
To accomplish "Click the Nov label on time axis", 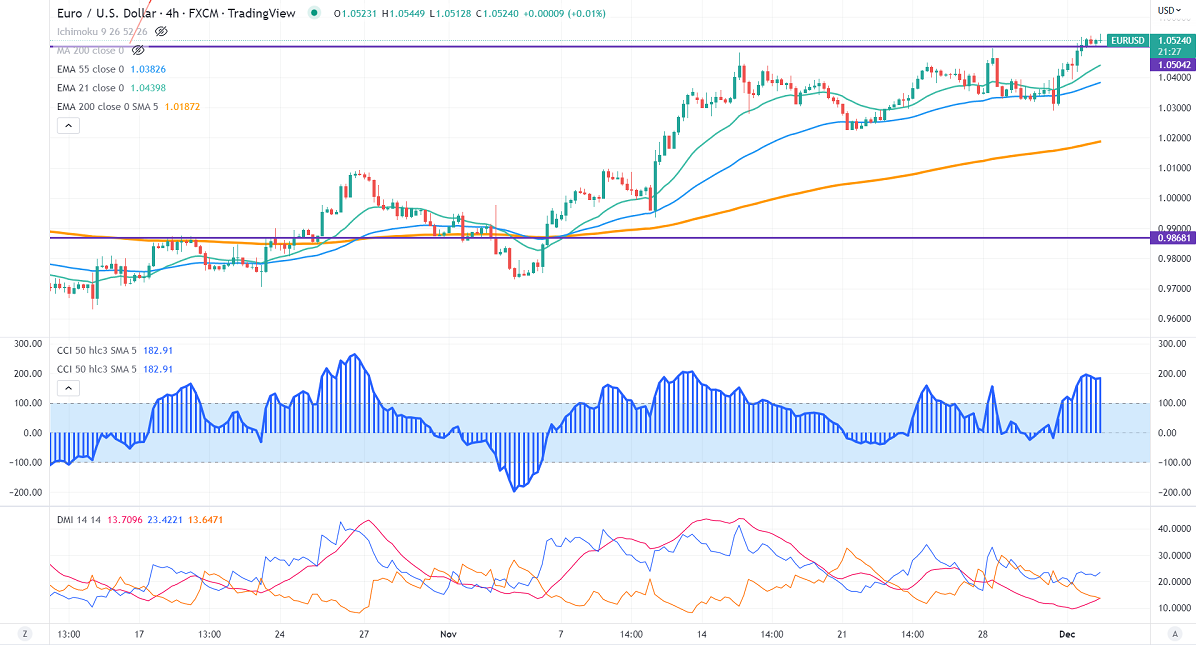I will pos(448,635).
